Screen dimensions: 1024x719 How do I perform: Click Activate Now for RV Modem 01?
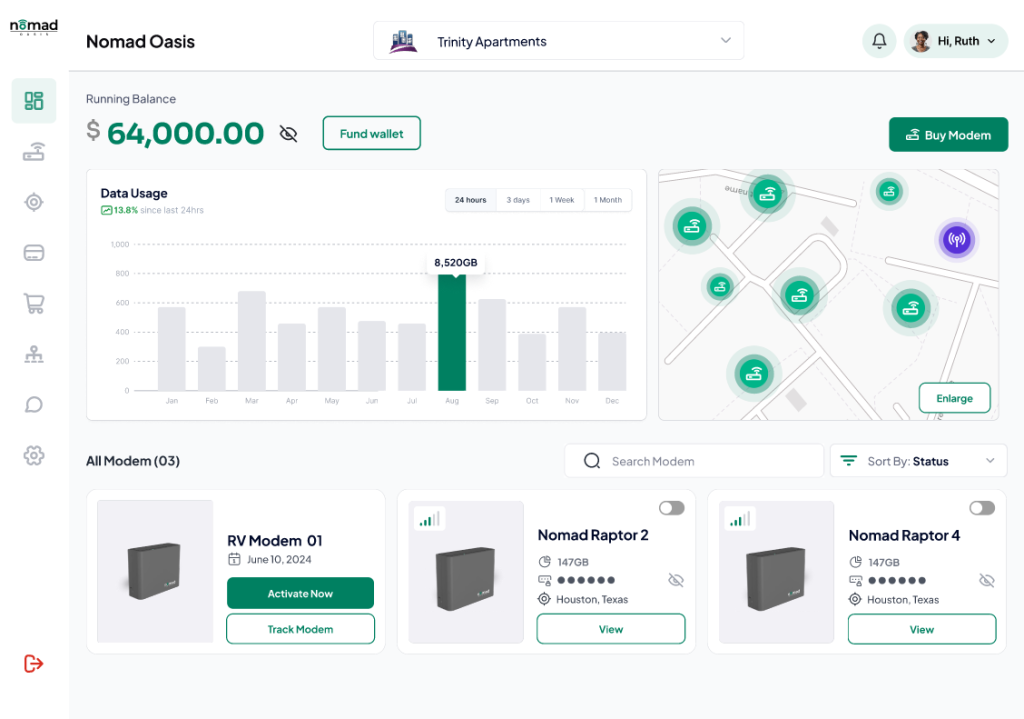coord(300,593)
